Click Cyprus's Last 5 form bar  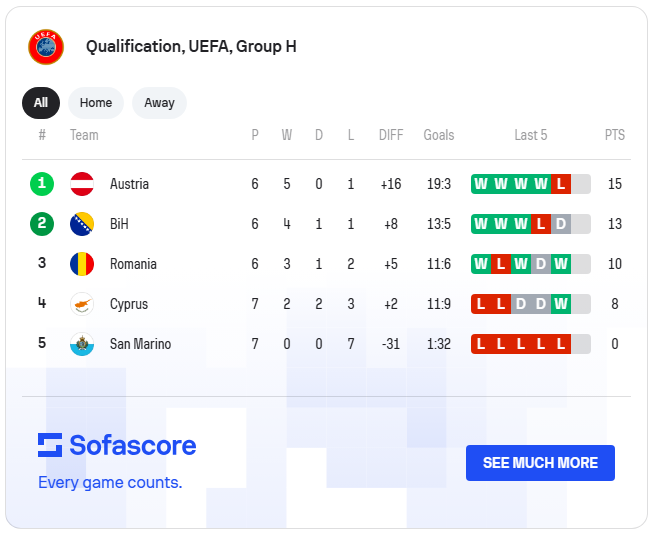tap(530, 304)
